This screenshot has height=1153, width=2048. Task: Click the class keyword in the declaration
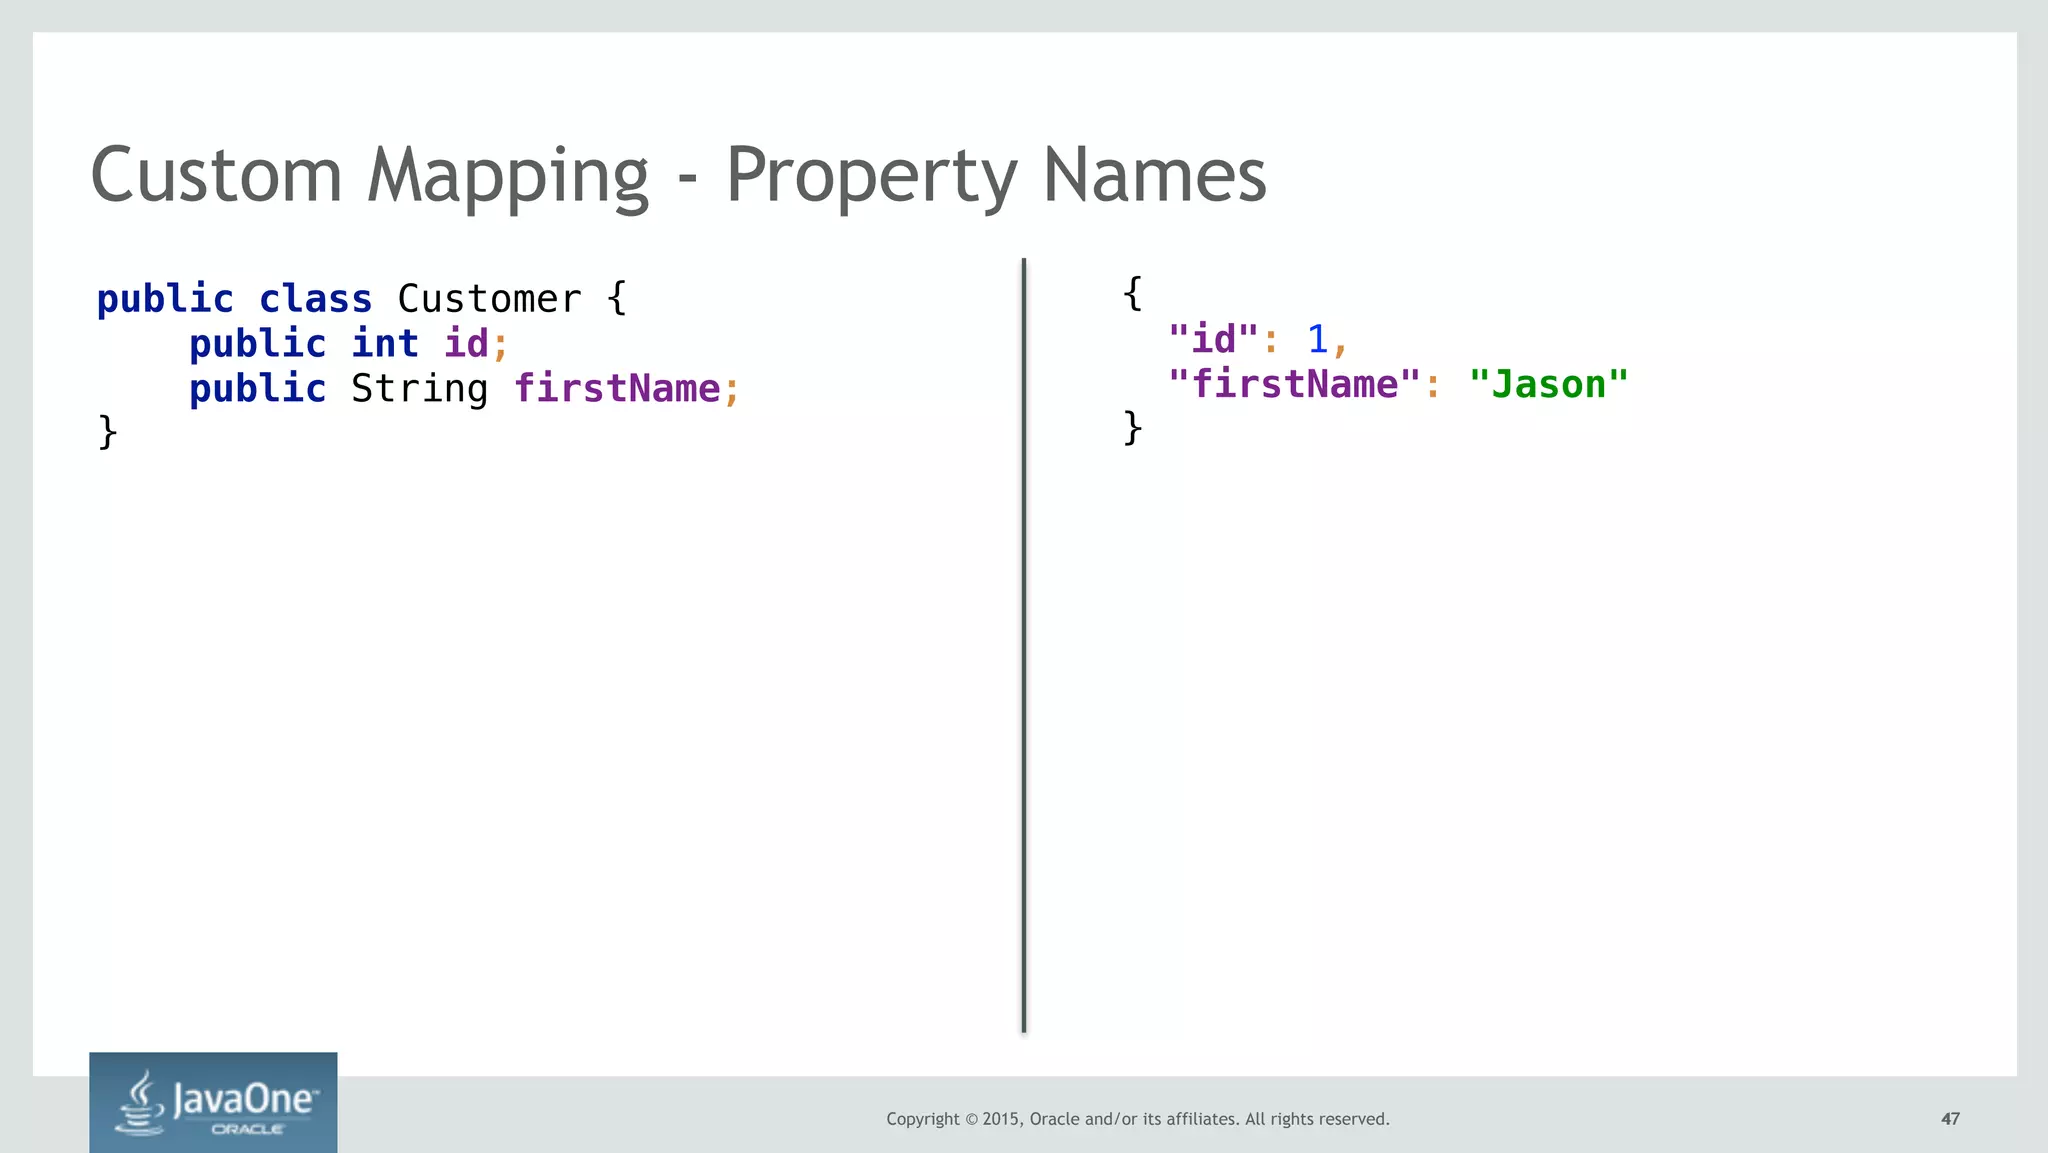point(315,299)
